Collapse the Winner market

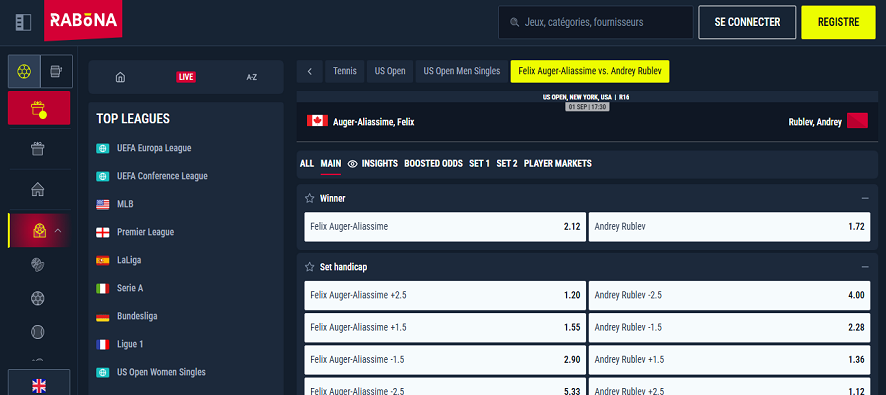(865, 198)
